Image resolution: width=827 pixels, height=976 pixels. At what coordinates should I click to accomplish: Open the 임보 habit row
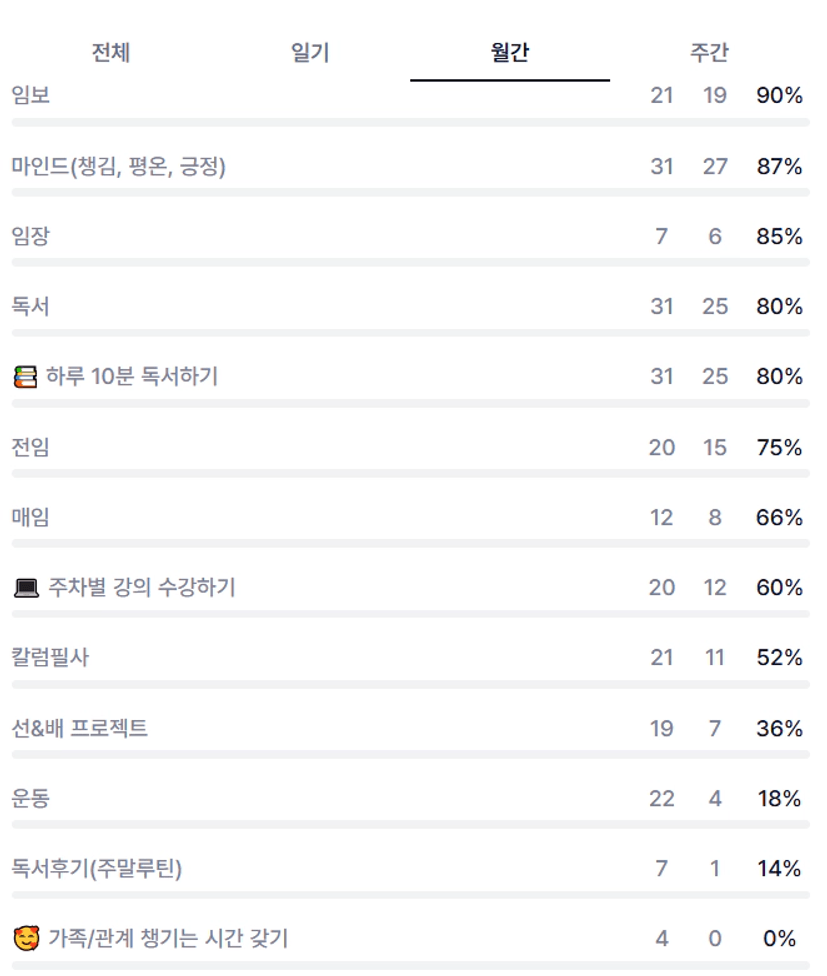pyautogui.click(x=31, y=96)
